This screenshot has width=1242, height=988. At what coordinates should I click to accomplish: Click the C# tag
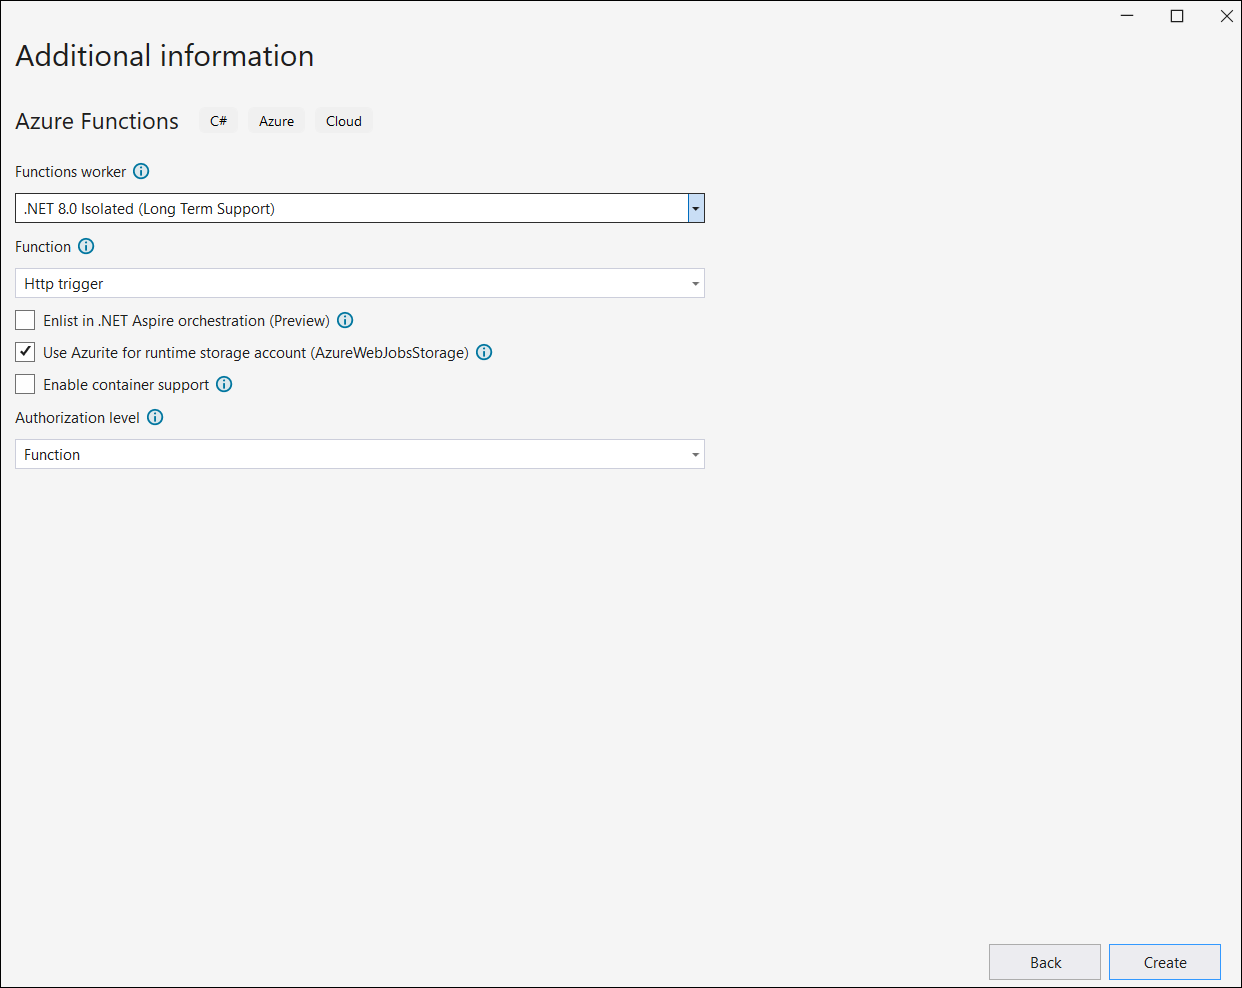tap(218, 121)
